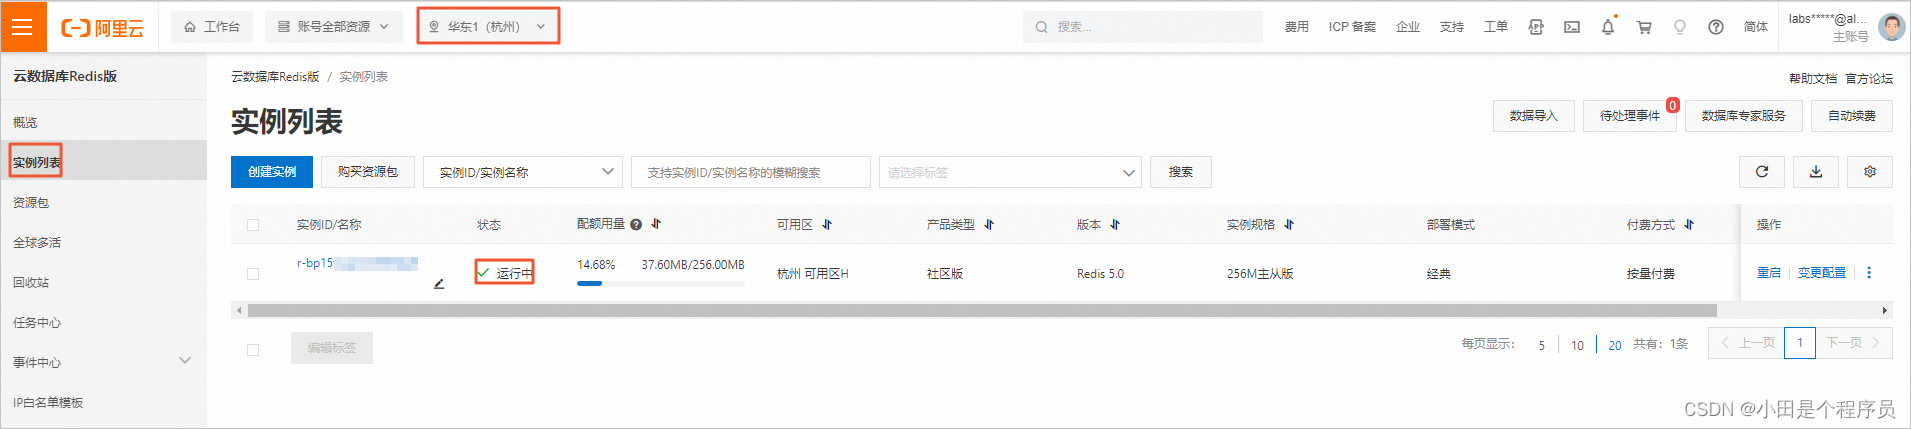
Task: Open 待处理事件 button
Action: [1629, 116]
